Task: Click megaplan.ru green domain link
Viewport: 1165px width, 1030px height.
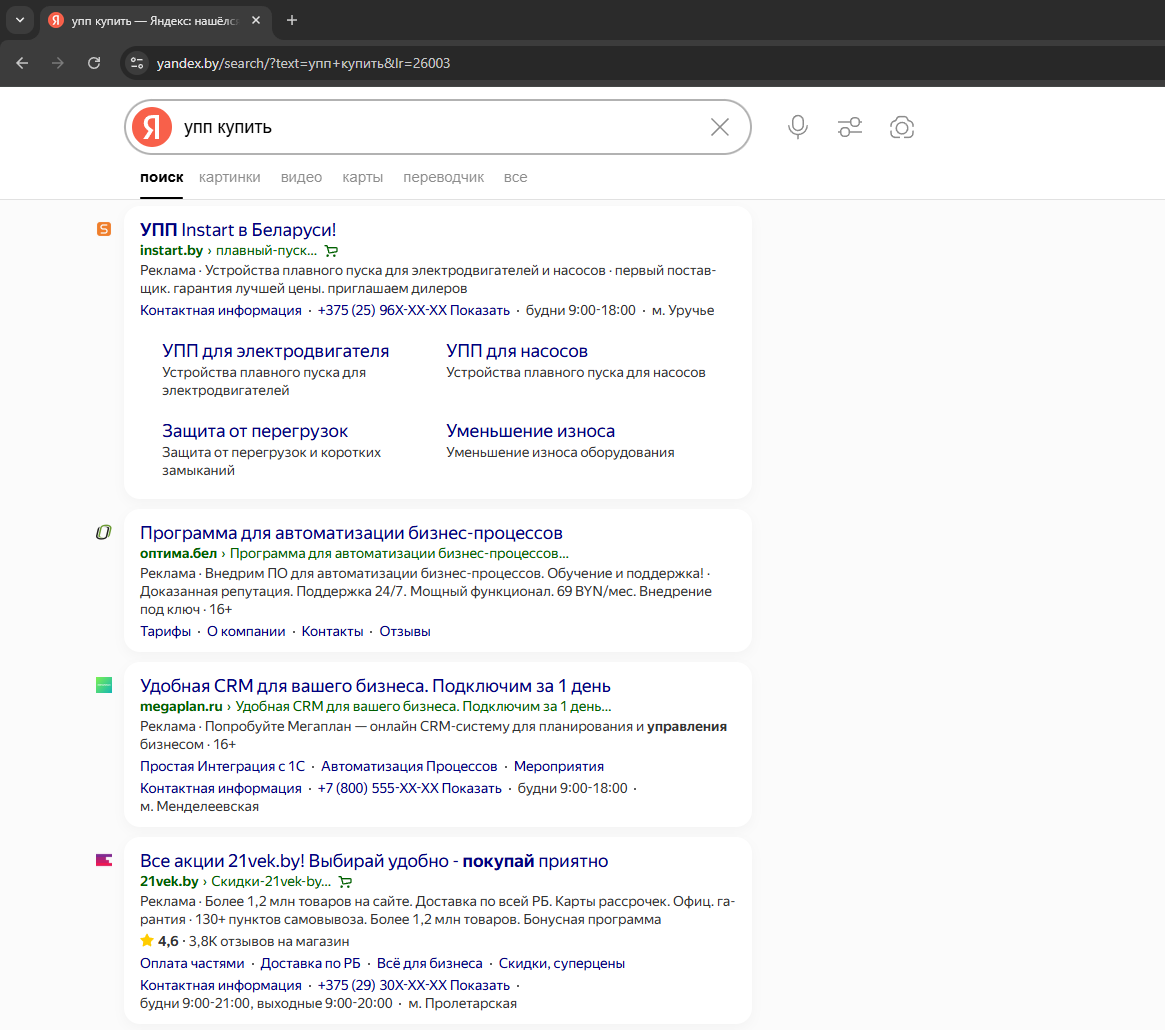Action: point(181,707)
